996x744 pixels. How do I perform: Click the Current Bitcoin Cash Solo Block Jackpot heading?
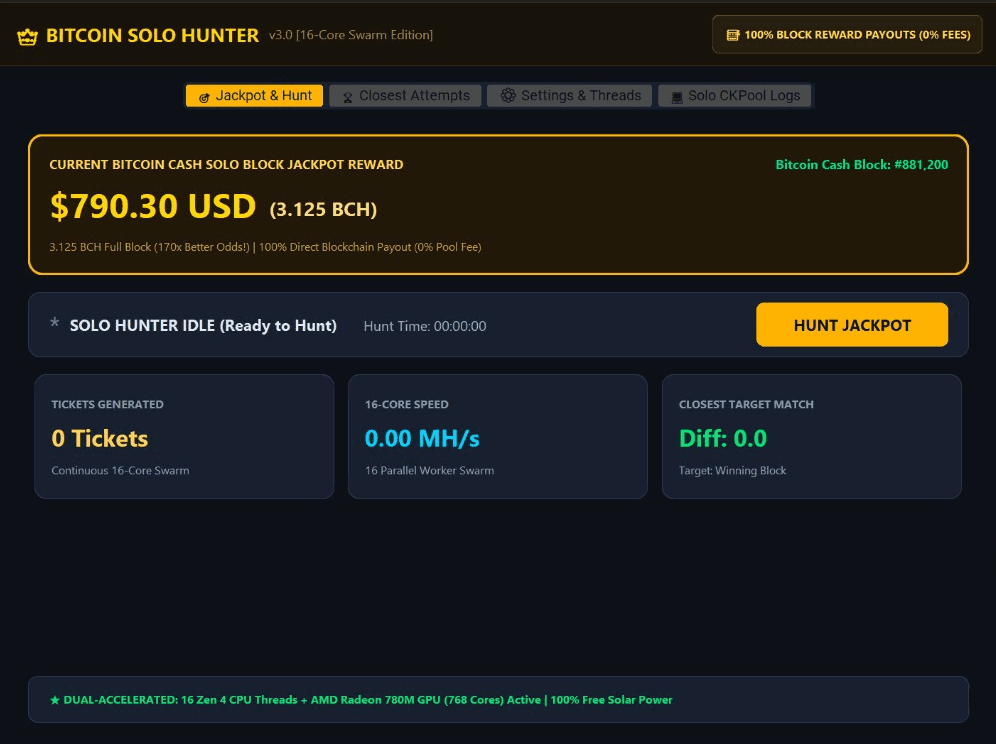click(x=226, y=165)
